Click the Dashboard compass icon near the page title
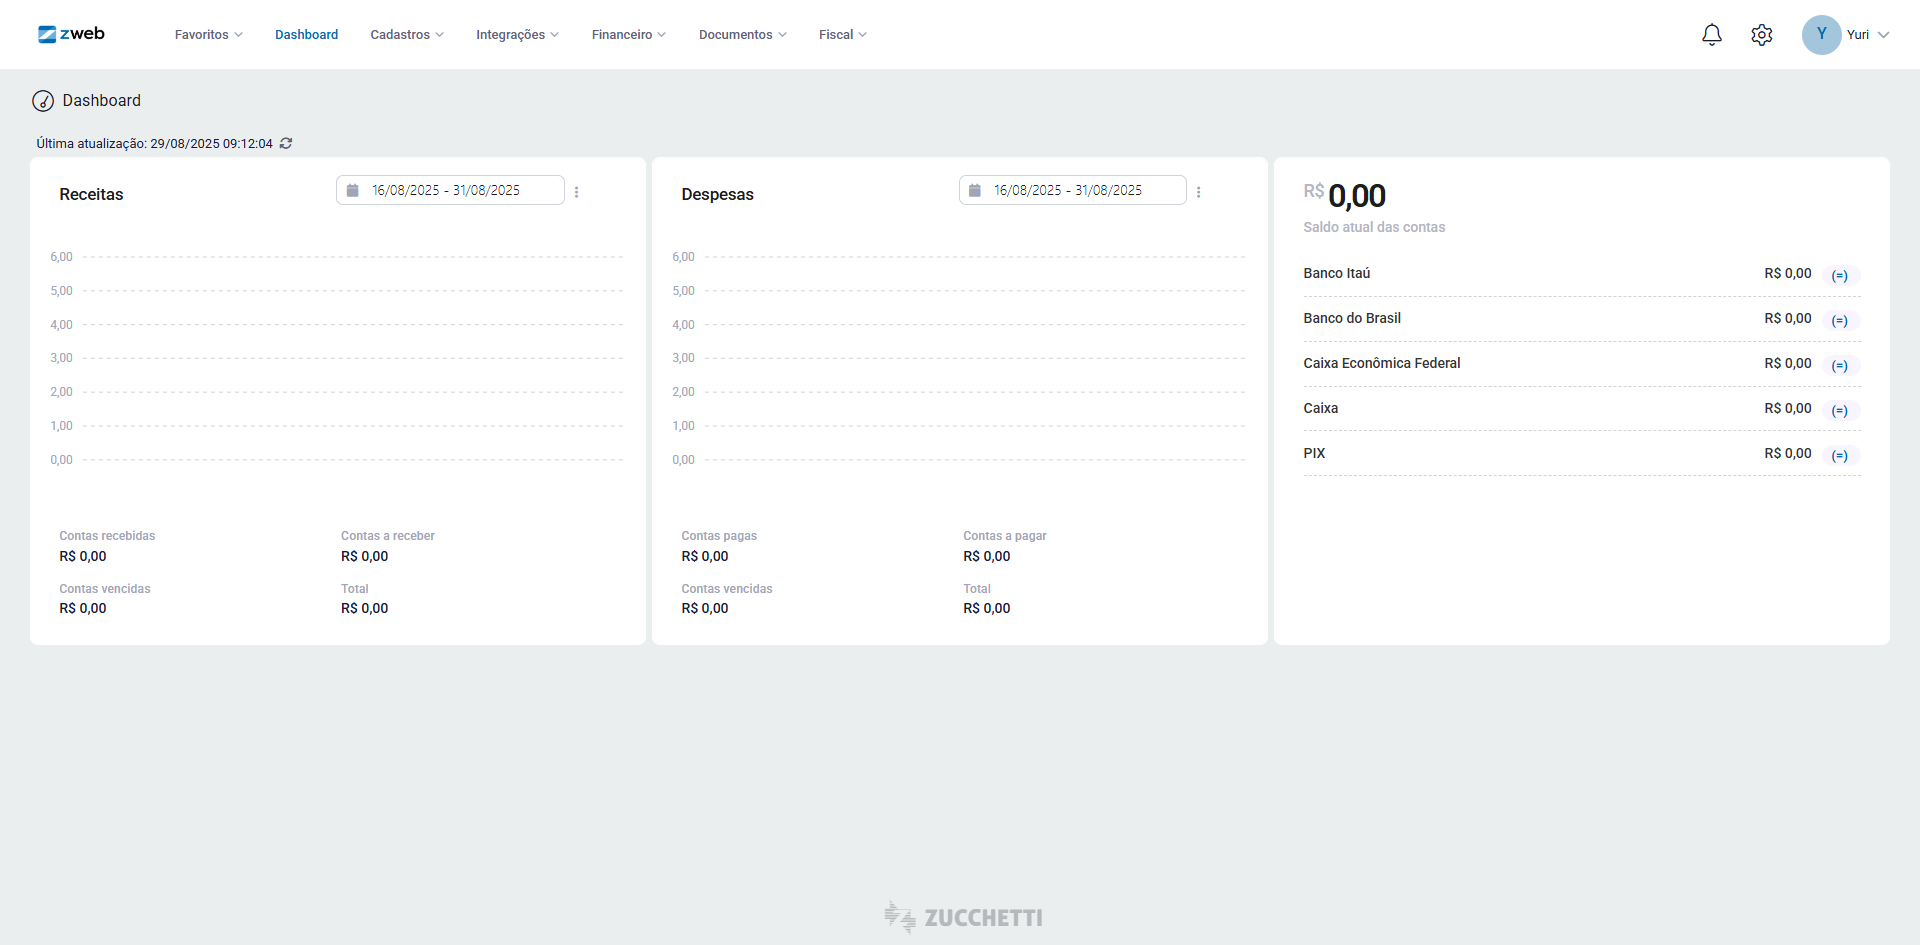This screenshot has width=1920, height=945. click(42, 100)
